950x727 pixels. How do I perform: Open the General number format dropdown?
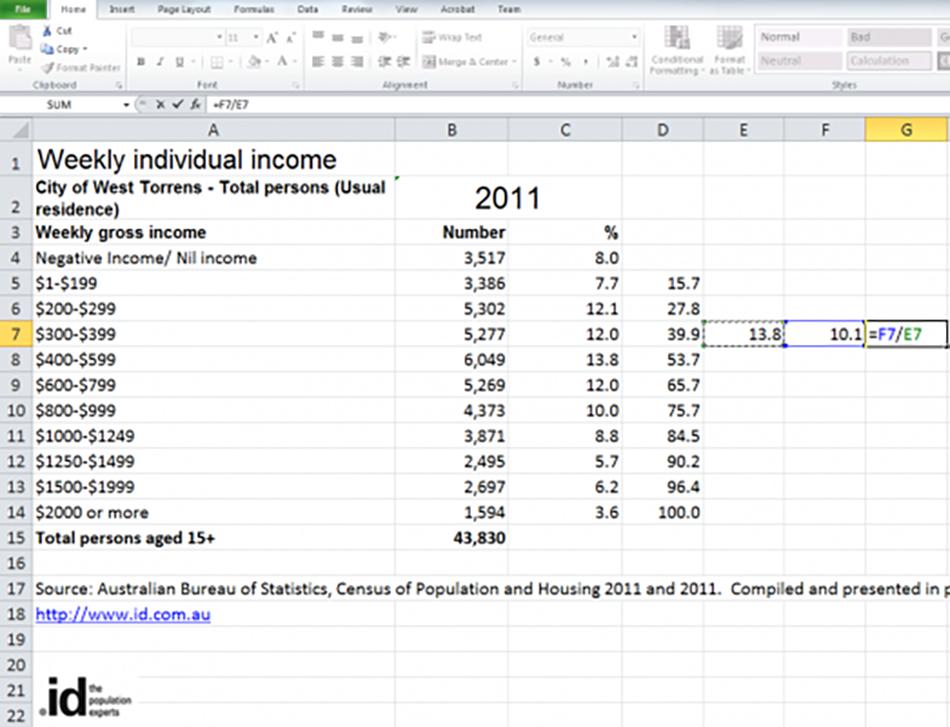click(634, 38)
